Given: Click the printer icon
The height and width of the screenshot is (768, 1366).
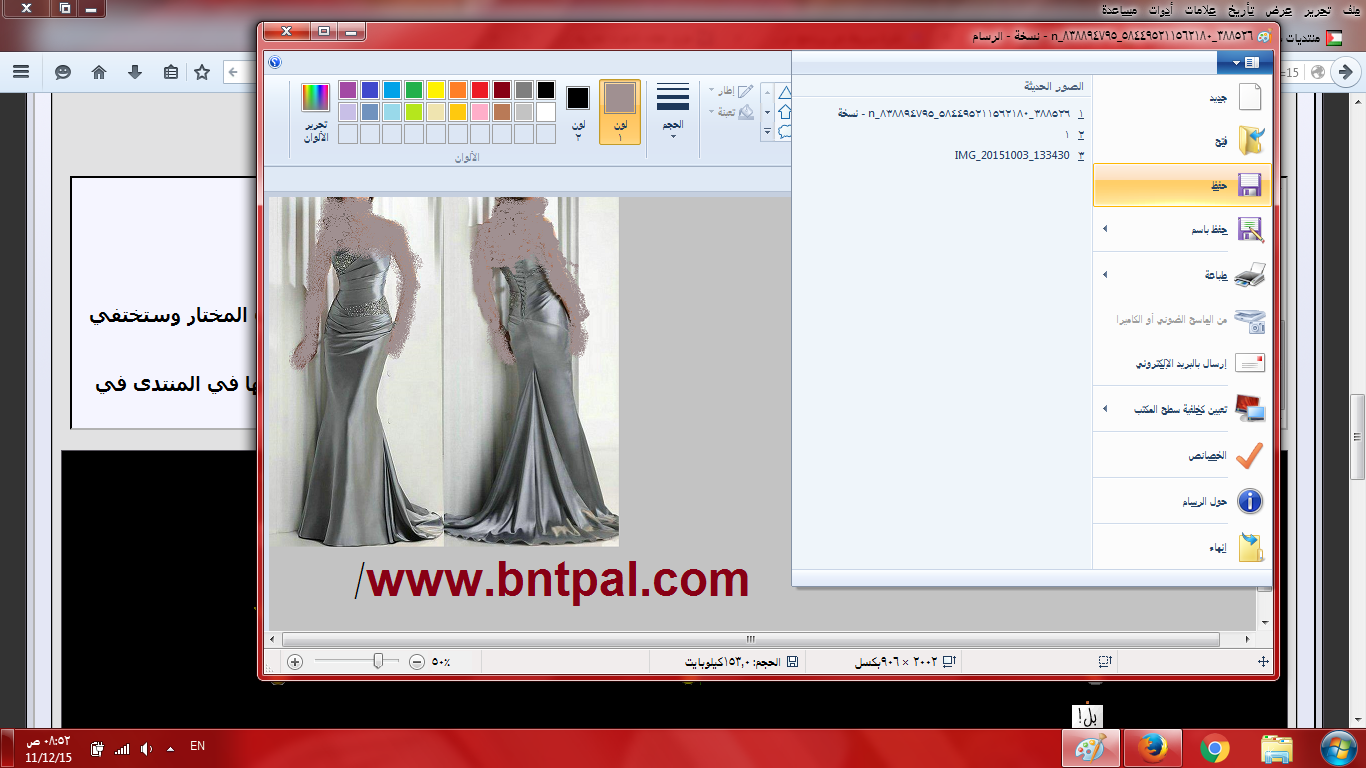Looking at the screenshot, I should click(1249, 274).
